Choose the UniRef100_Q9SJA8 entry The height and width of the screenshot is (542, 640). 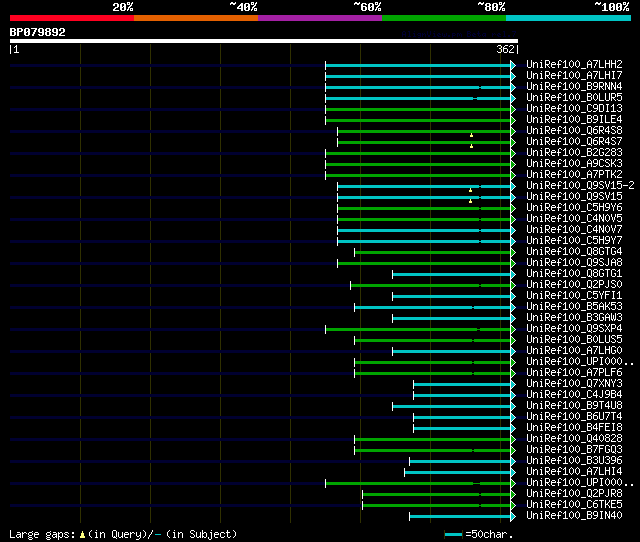pyautogui.click(x=574, y=262)
